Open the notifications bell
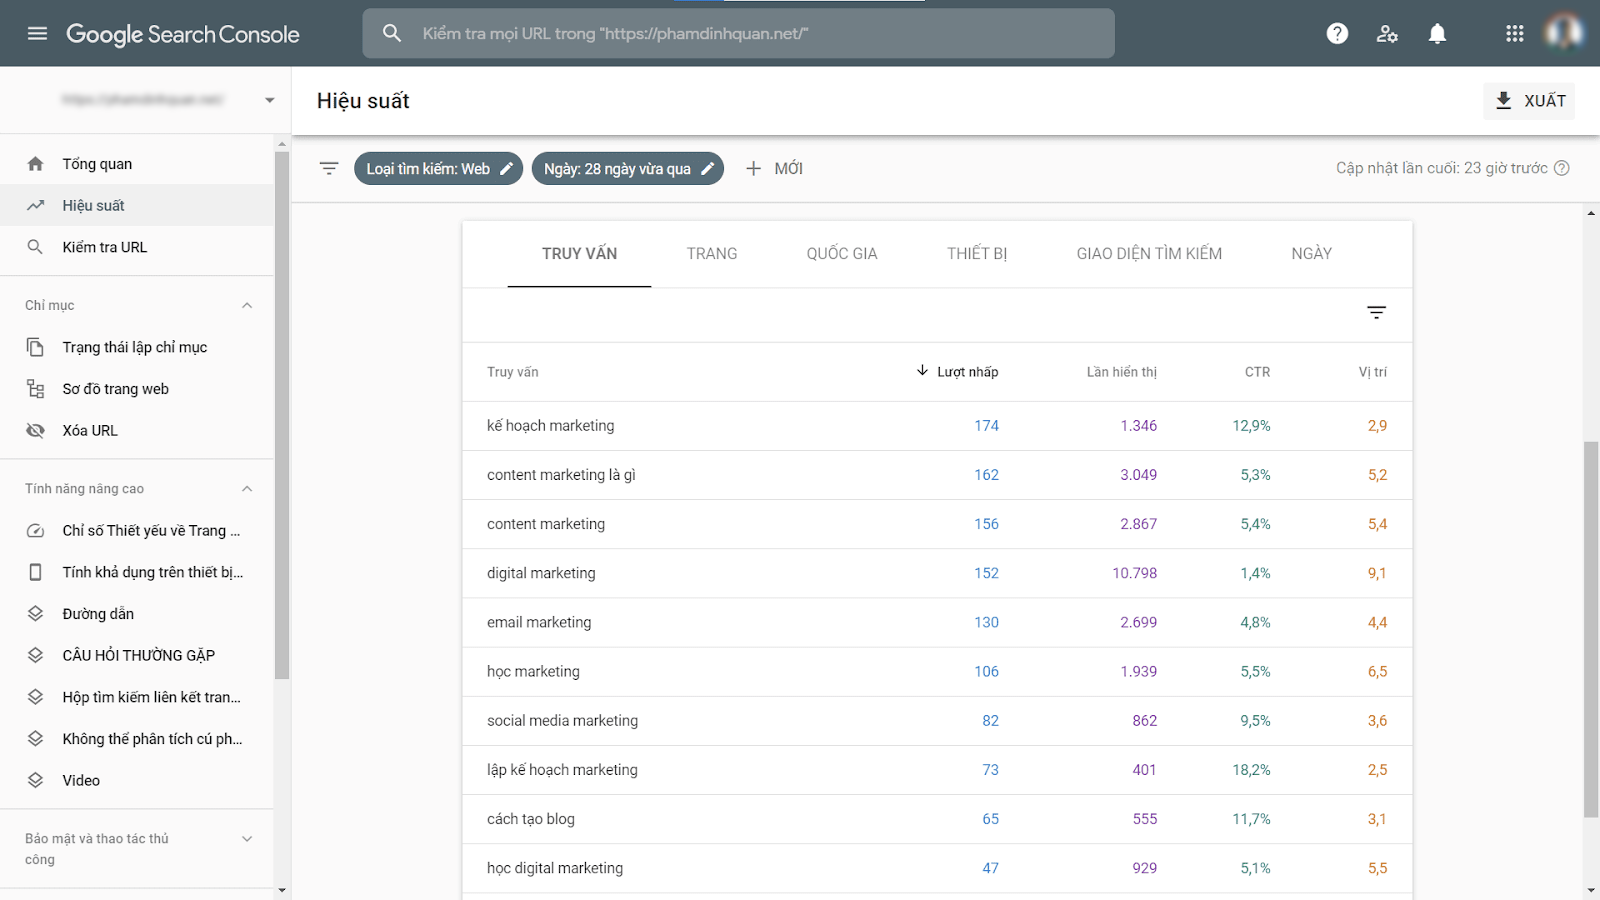 coord(1437,34)
